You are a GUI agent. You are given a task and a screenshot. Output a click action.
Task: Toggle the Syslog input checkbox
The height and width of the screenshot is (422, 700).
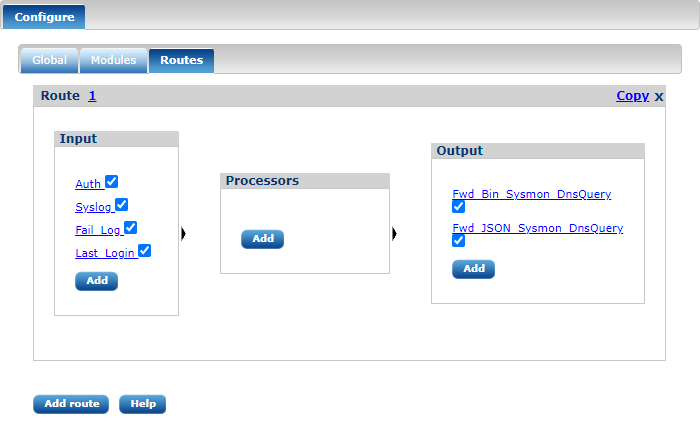point(122,205)
